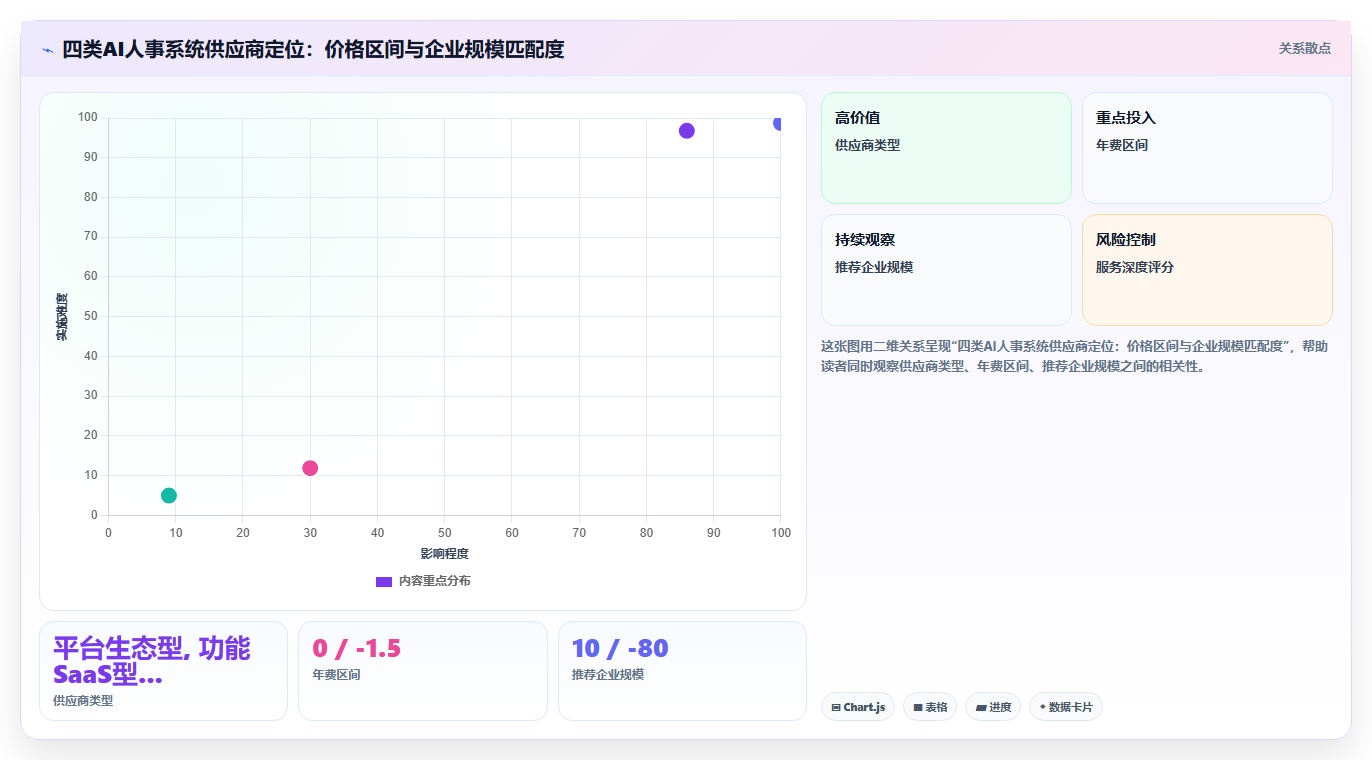The height and width of the screenshot is (760, 1372).
Task: Open the 持续观察 quadrant card
Action: 945,270
